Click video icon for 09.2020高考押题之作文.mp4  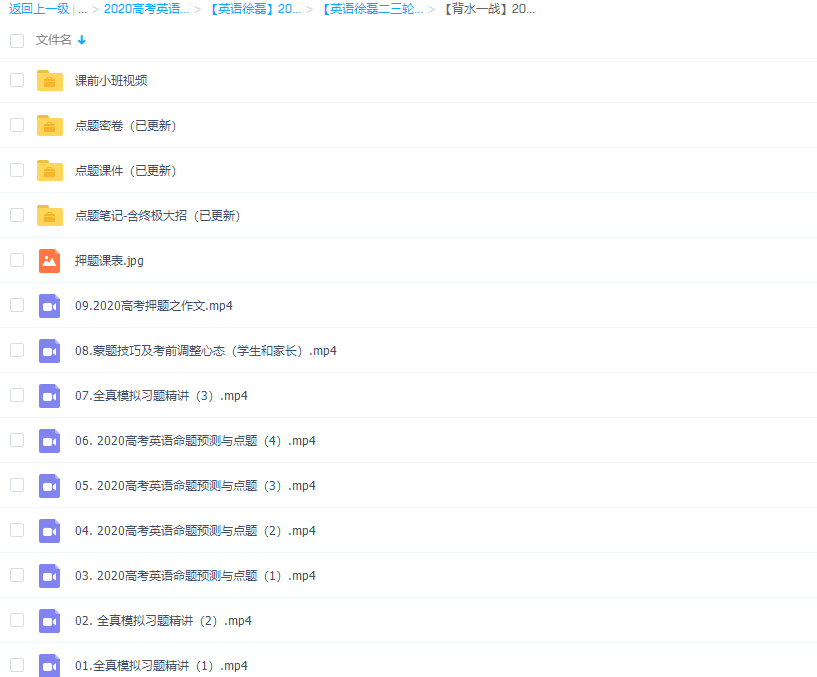pos(50,305)
